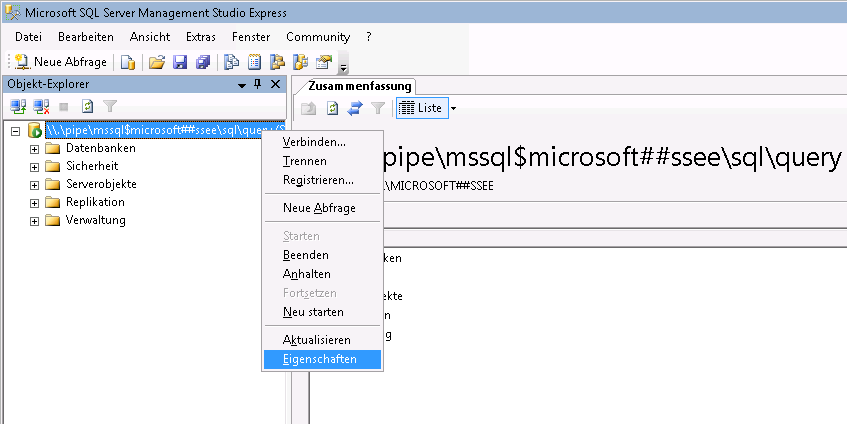The image size is (847, 424).
Task: Choose Verbinden... in the context menu
Action: click(322, 142)
